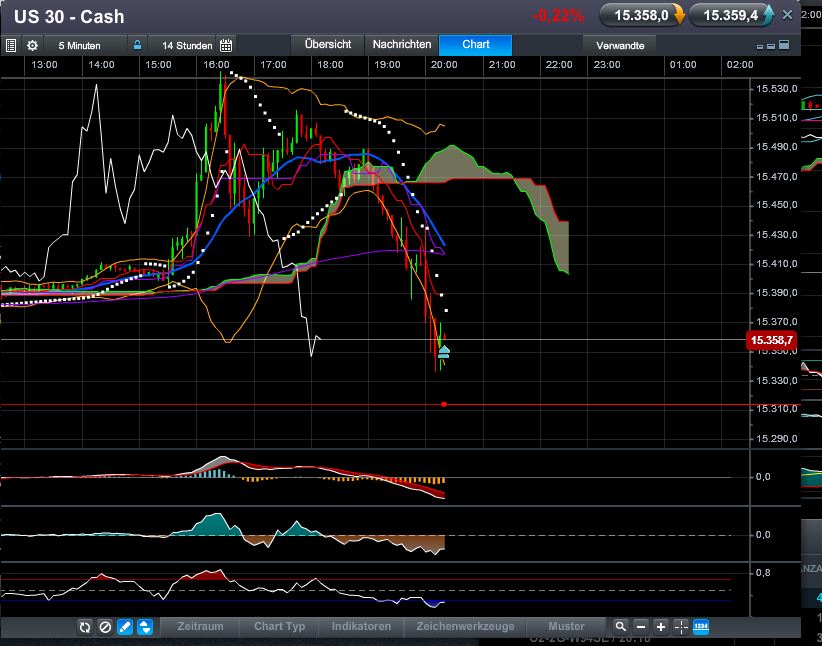Click the clear drawings circle-slash icon
This screenshot has height=646, width=822.
click(105, 627)
